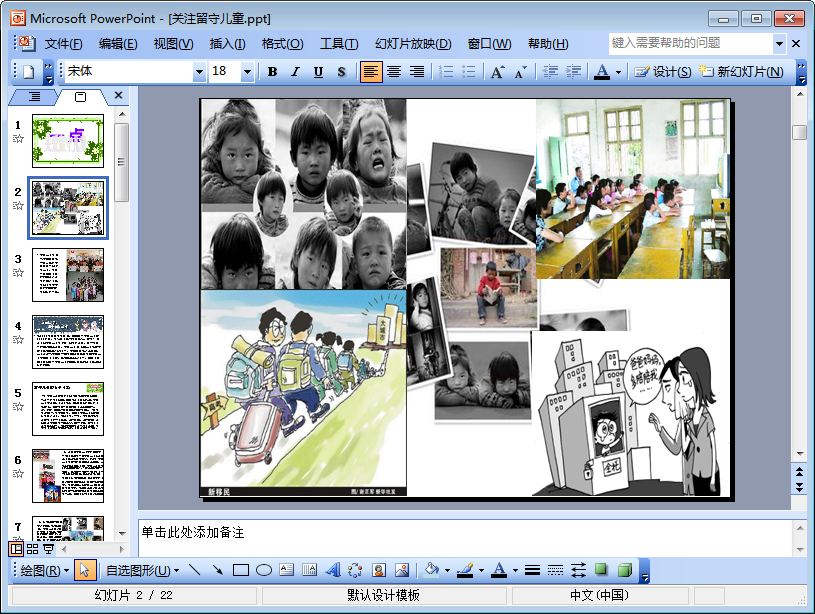Select the Line drawing tool

click(x=194, y=570)
